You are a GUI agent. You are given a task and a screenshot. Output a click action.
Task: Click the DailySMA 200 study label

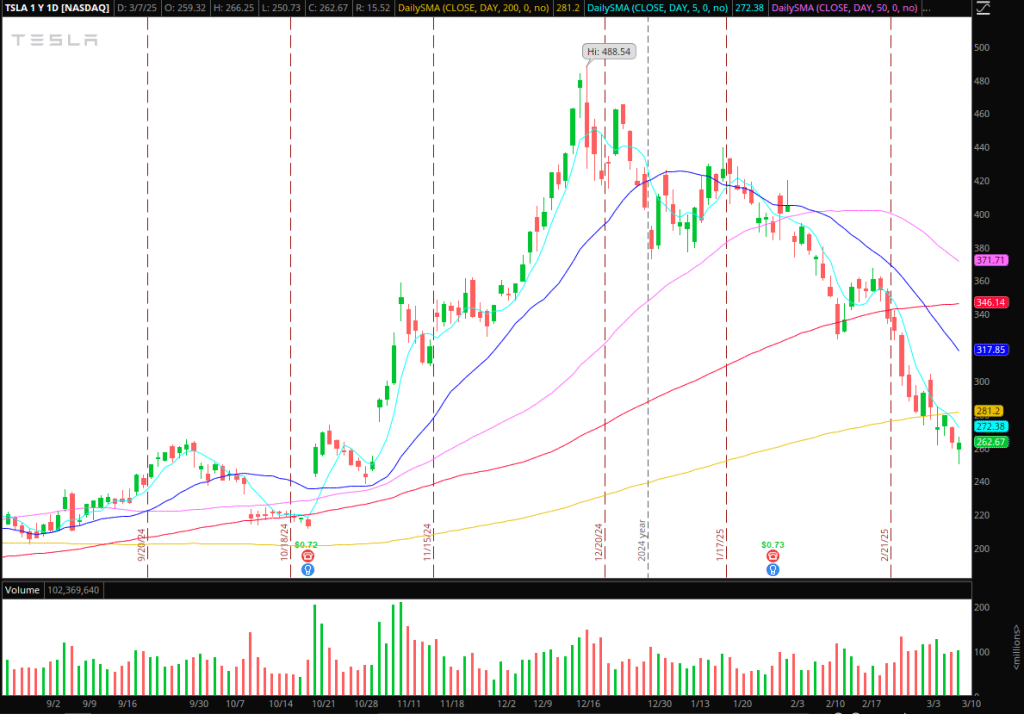pos(473,8)
